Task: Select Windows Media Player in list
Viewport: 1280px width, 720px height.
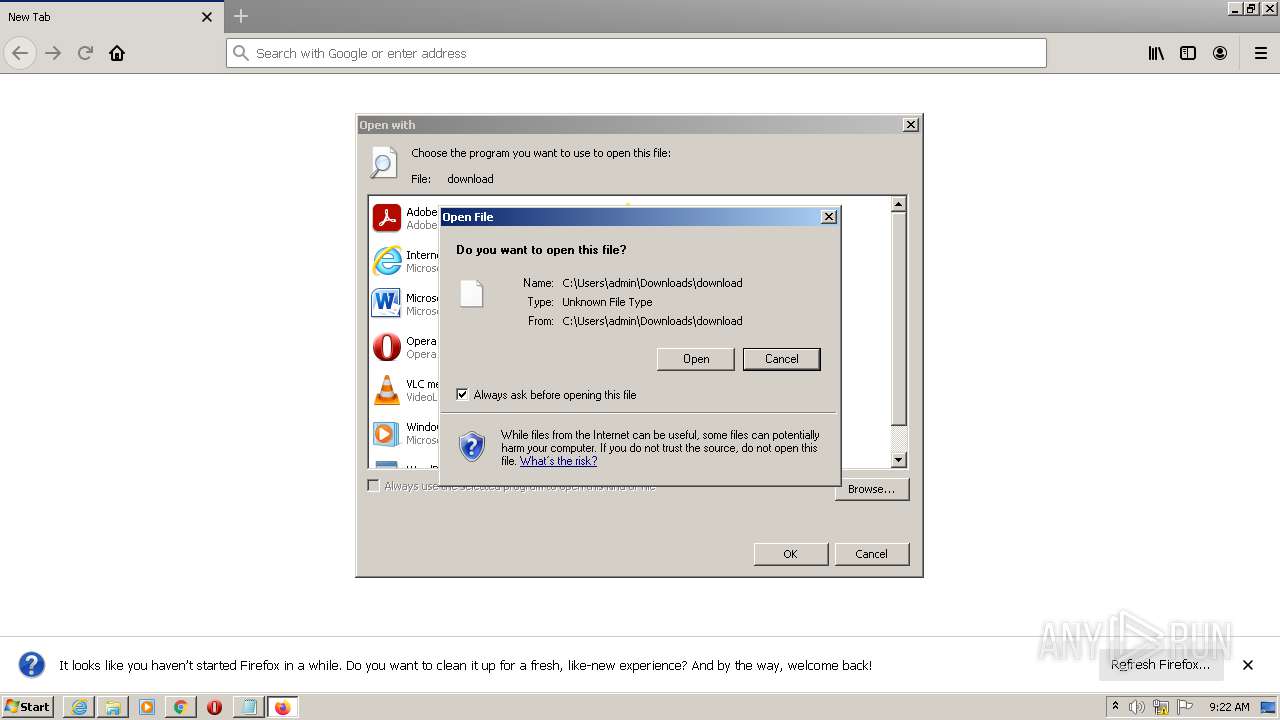Action: 405,433
